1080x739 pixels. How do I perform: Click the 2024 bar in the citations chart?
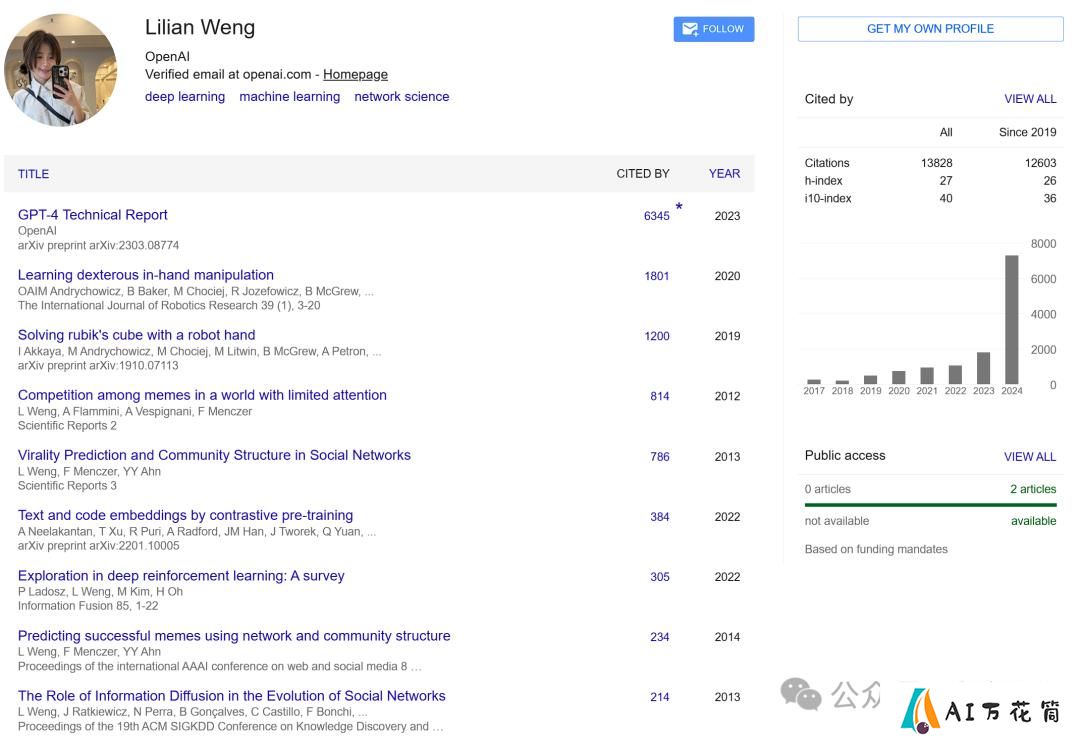[1011, 320]
